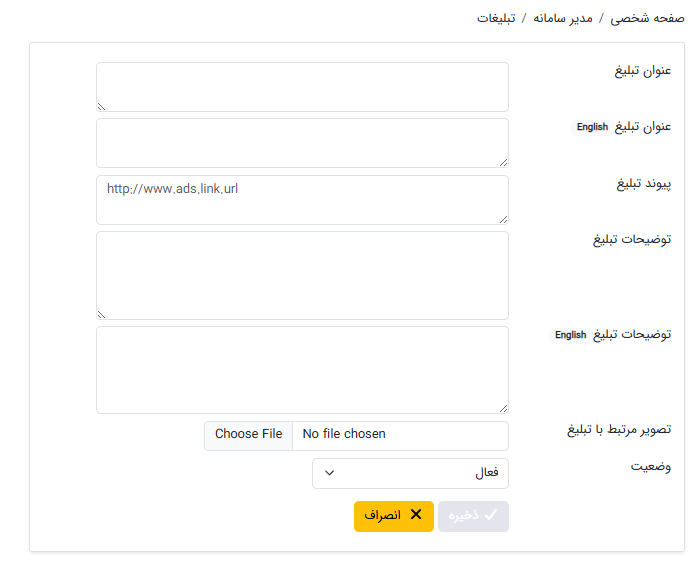Click the X icon on the انصراف button
Image resolution: width=691 pixels, height=567 pixels.
click(x=416, y=515)
